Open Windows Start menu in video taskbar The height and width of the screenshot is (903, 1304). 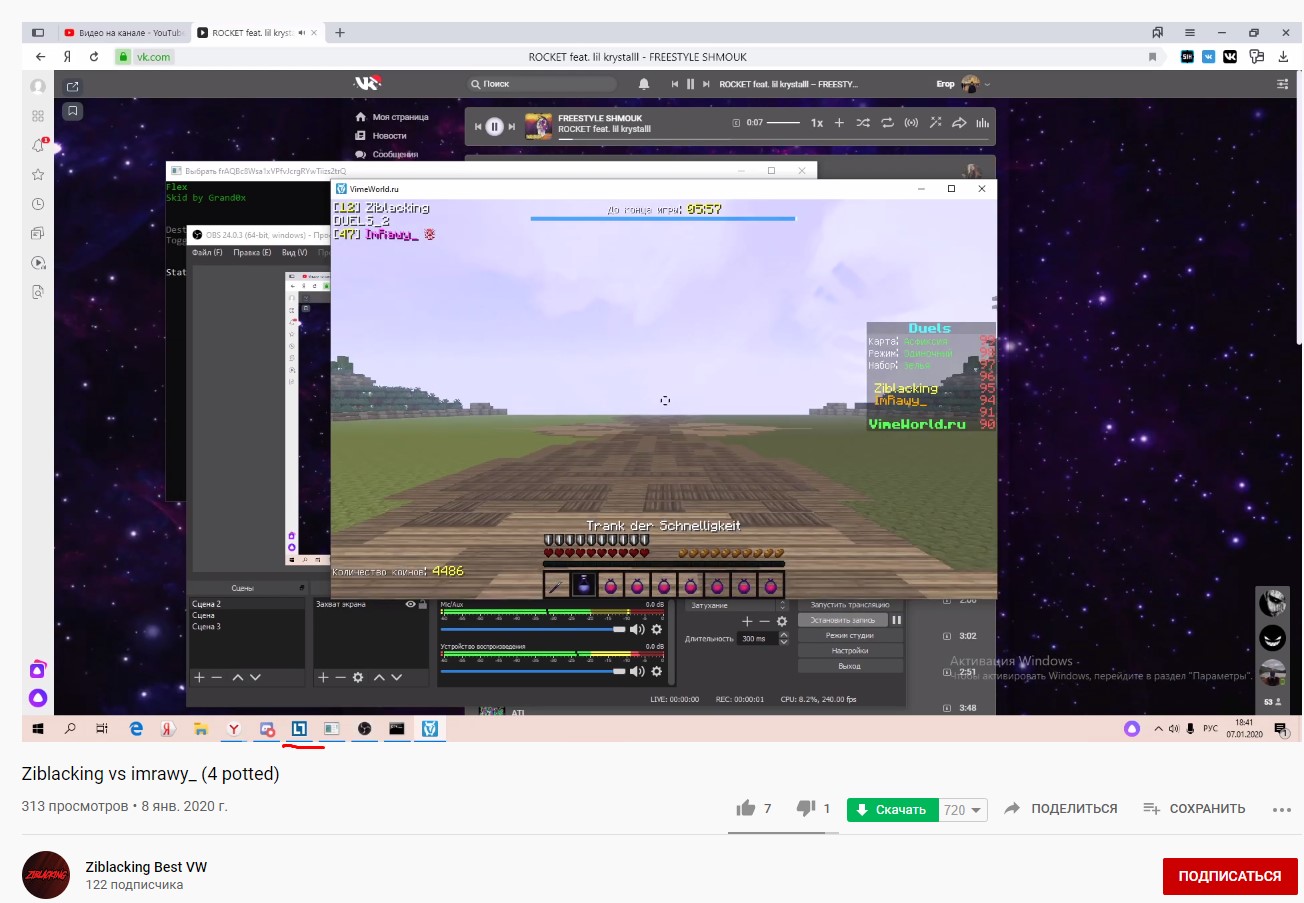tap(38, 729)
